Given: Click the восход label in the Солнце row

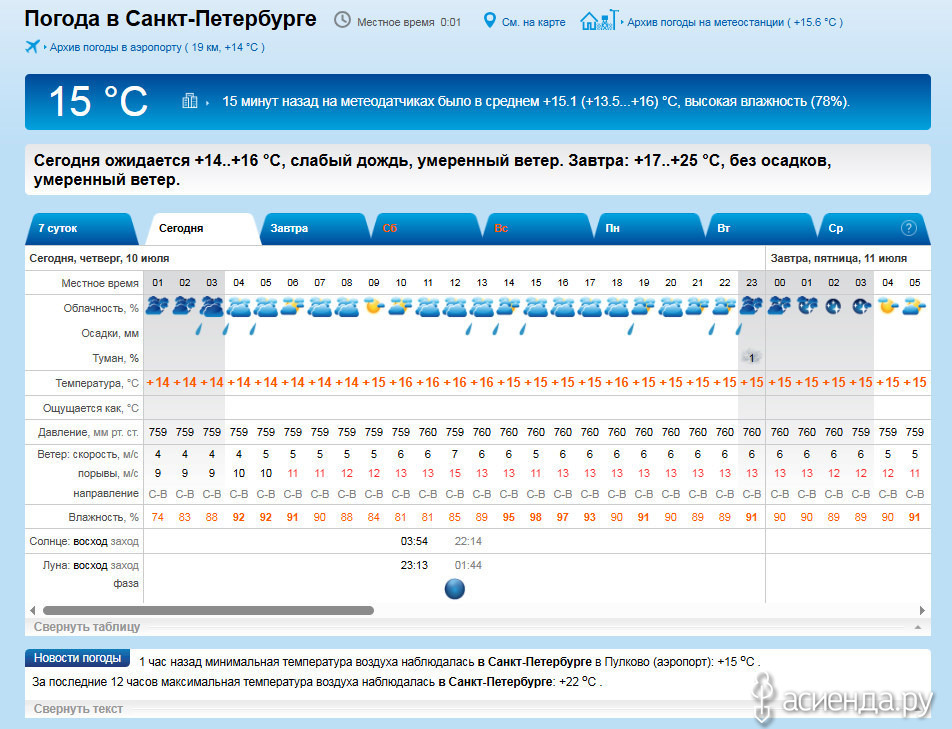Looking at the screenshot, I should 90,541.
